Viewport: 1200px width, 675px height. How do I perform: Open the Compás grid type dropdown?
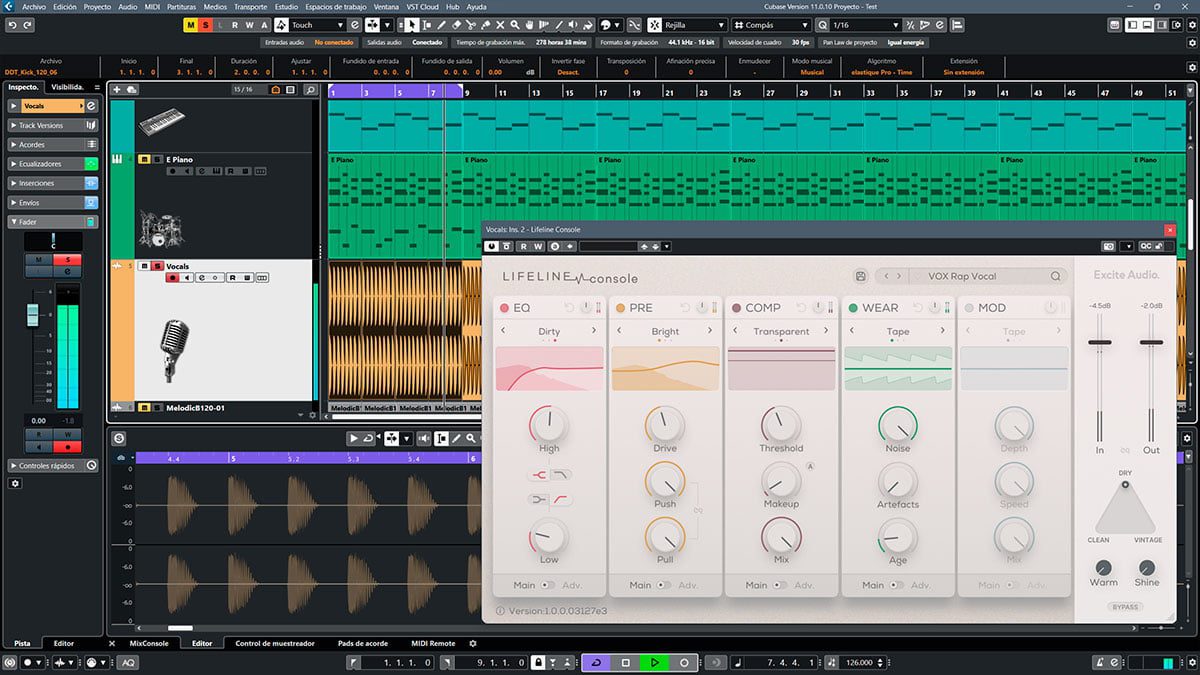coord(772,24)
